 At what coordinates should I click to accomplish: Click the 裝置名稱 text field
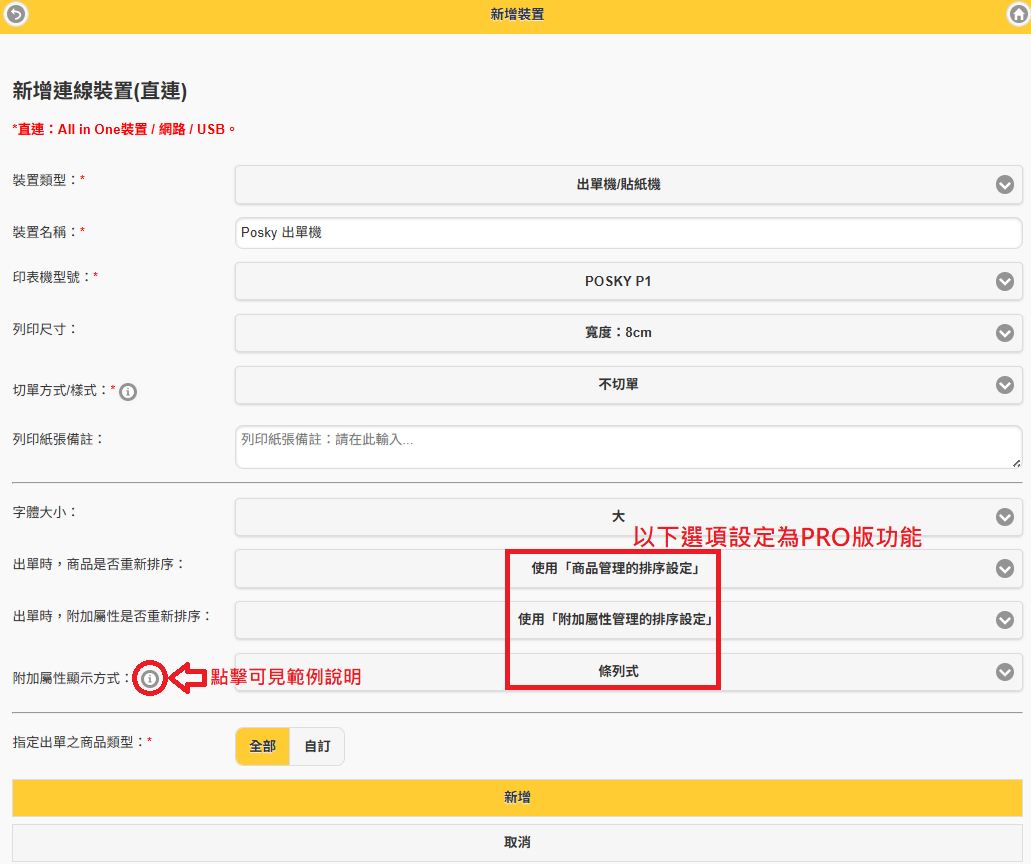point(628,233)
